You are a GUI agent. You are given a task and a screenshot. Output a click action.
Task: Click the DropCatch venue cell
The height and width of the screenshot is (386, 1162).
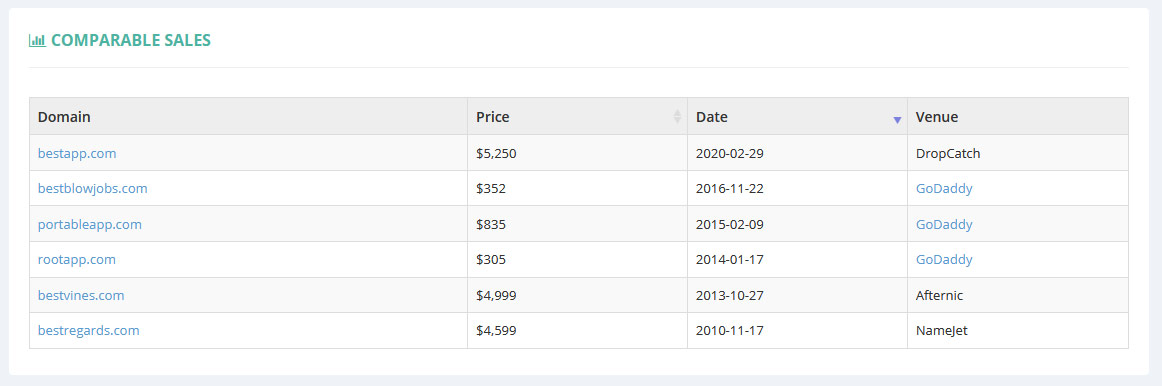[1018, 153]
